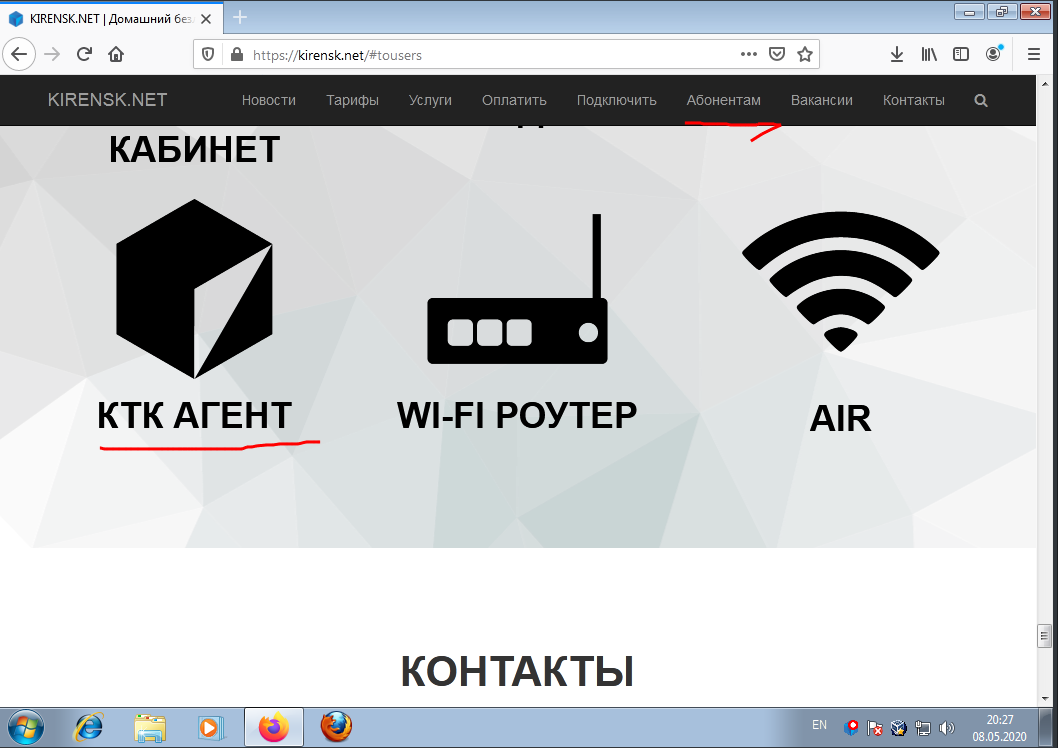Open Windows Explorer from the taskbar
The height and width of the screenshot is (748, 1058).
150,728
